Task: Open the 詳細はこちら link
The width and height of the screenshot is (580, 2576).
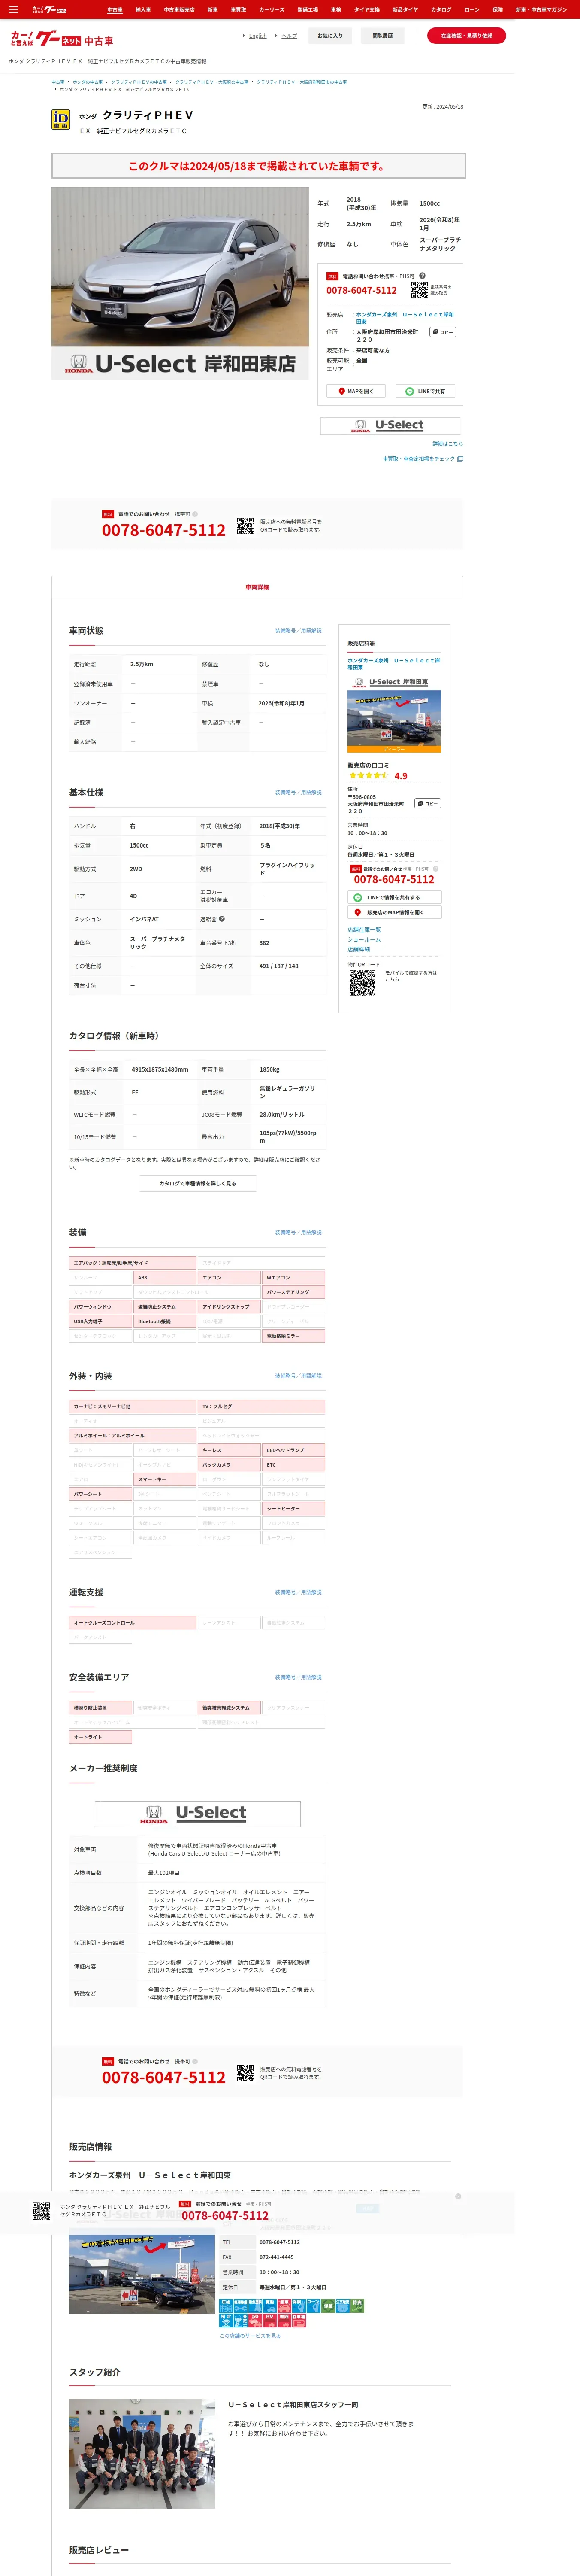Action: 447,444
